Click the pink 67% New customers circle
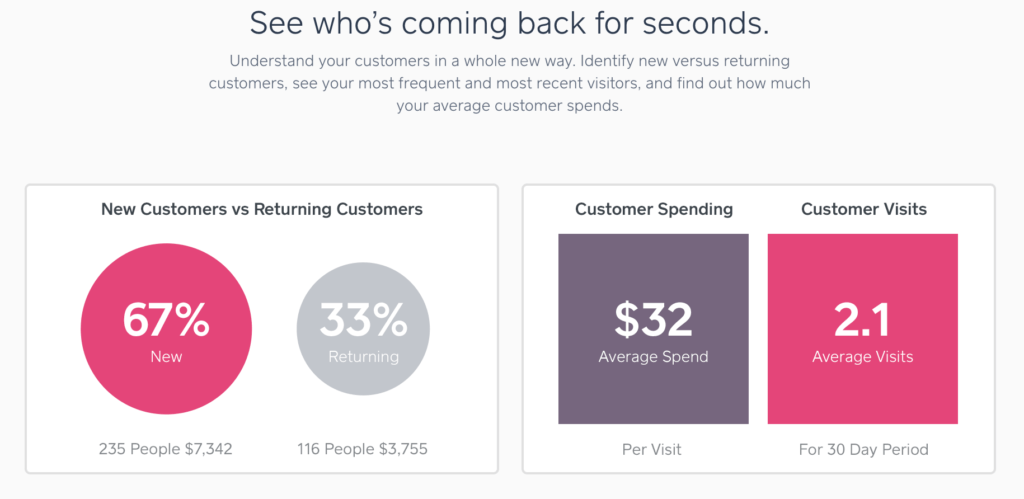Screen dimensions: 1024x499 (x=166, y=329)
